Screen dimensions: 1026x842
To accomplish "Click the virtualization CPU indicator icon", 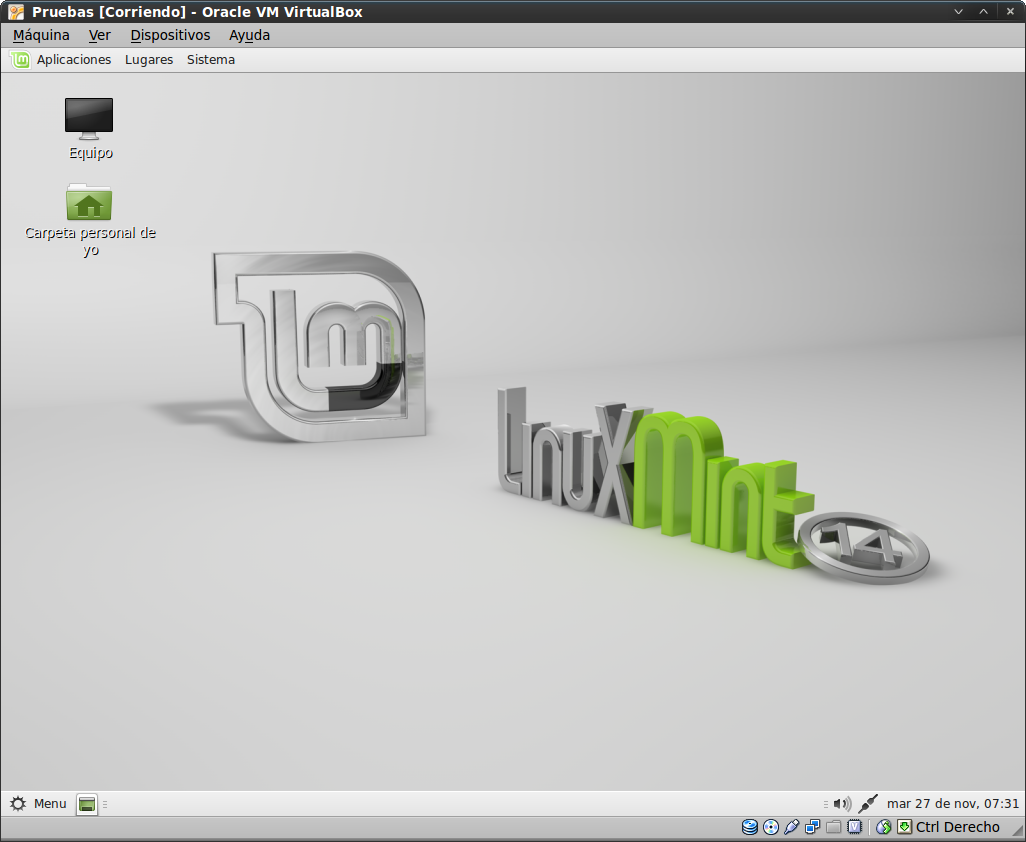I will coord(854,827).
